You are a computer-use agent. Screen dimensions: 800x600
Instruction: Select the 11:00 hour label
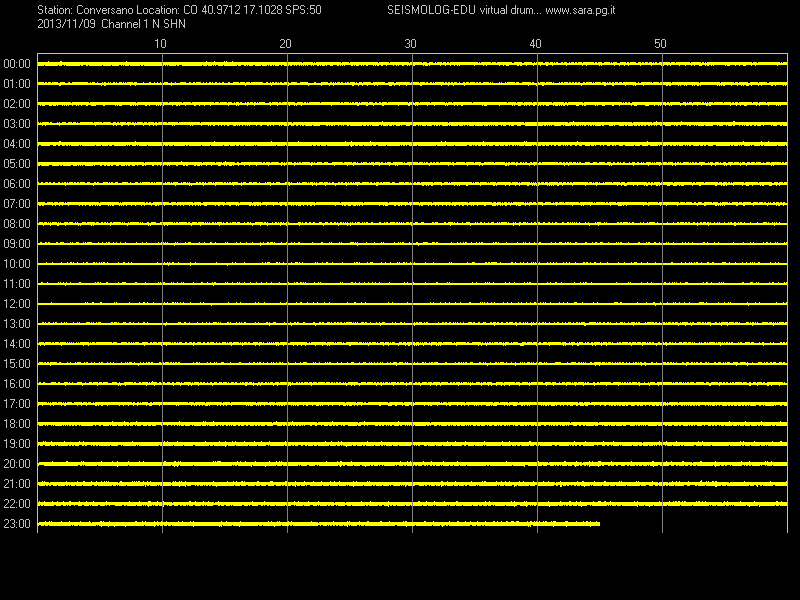(17, 284)
